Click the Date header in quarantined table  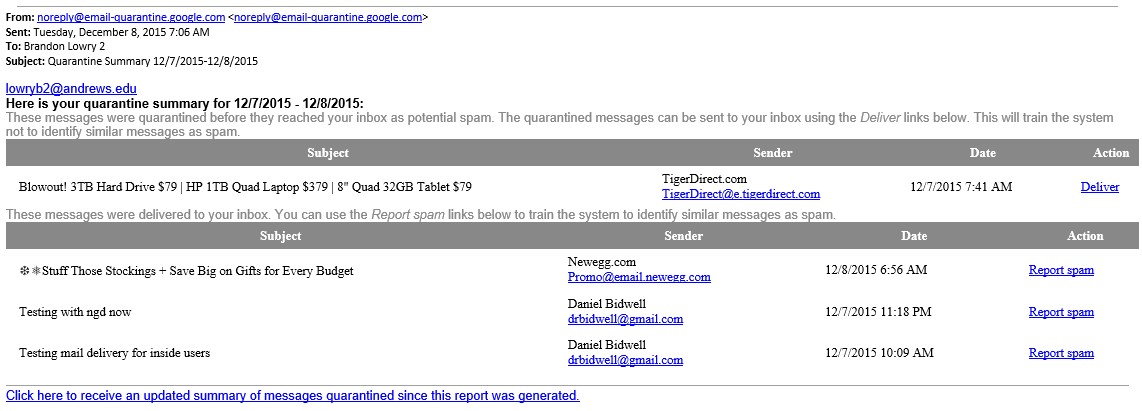(982, 153)
